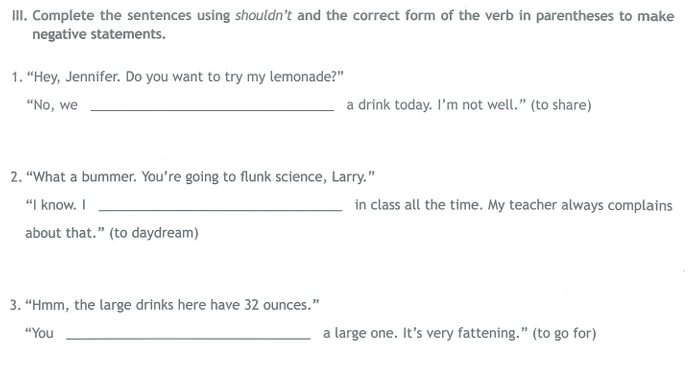
Task: Click the phrase "My teacher always complains"
Action: 580,205
